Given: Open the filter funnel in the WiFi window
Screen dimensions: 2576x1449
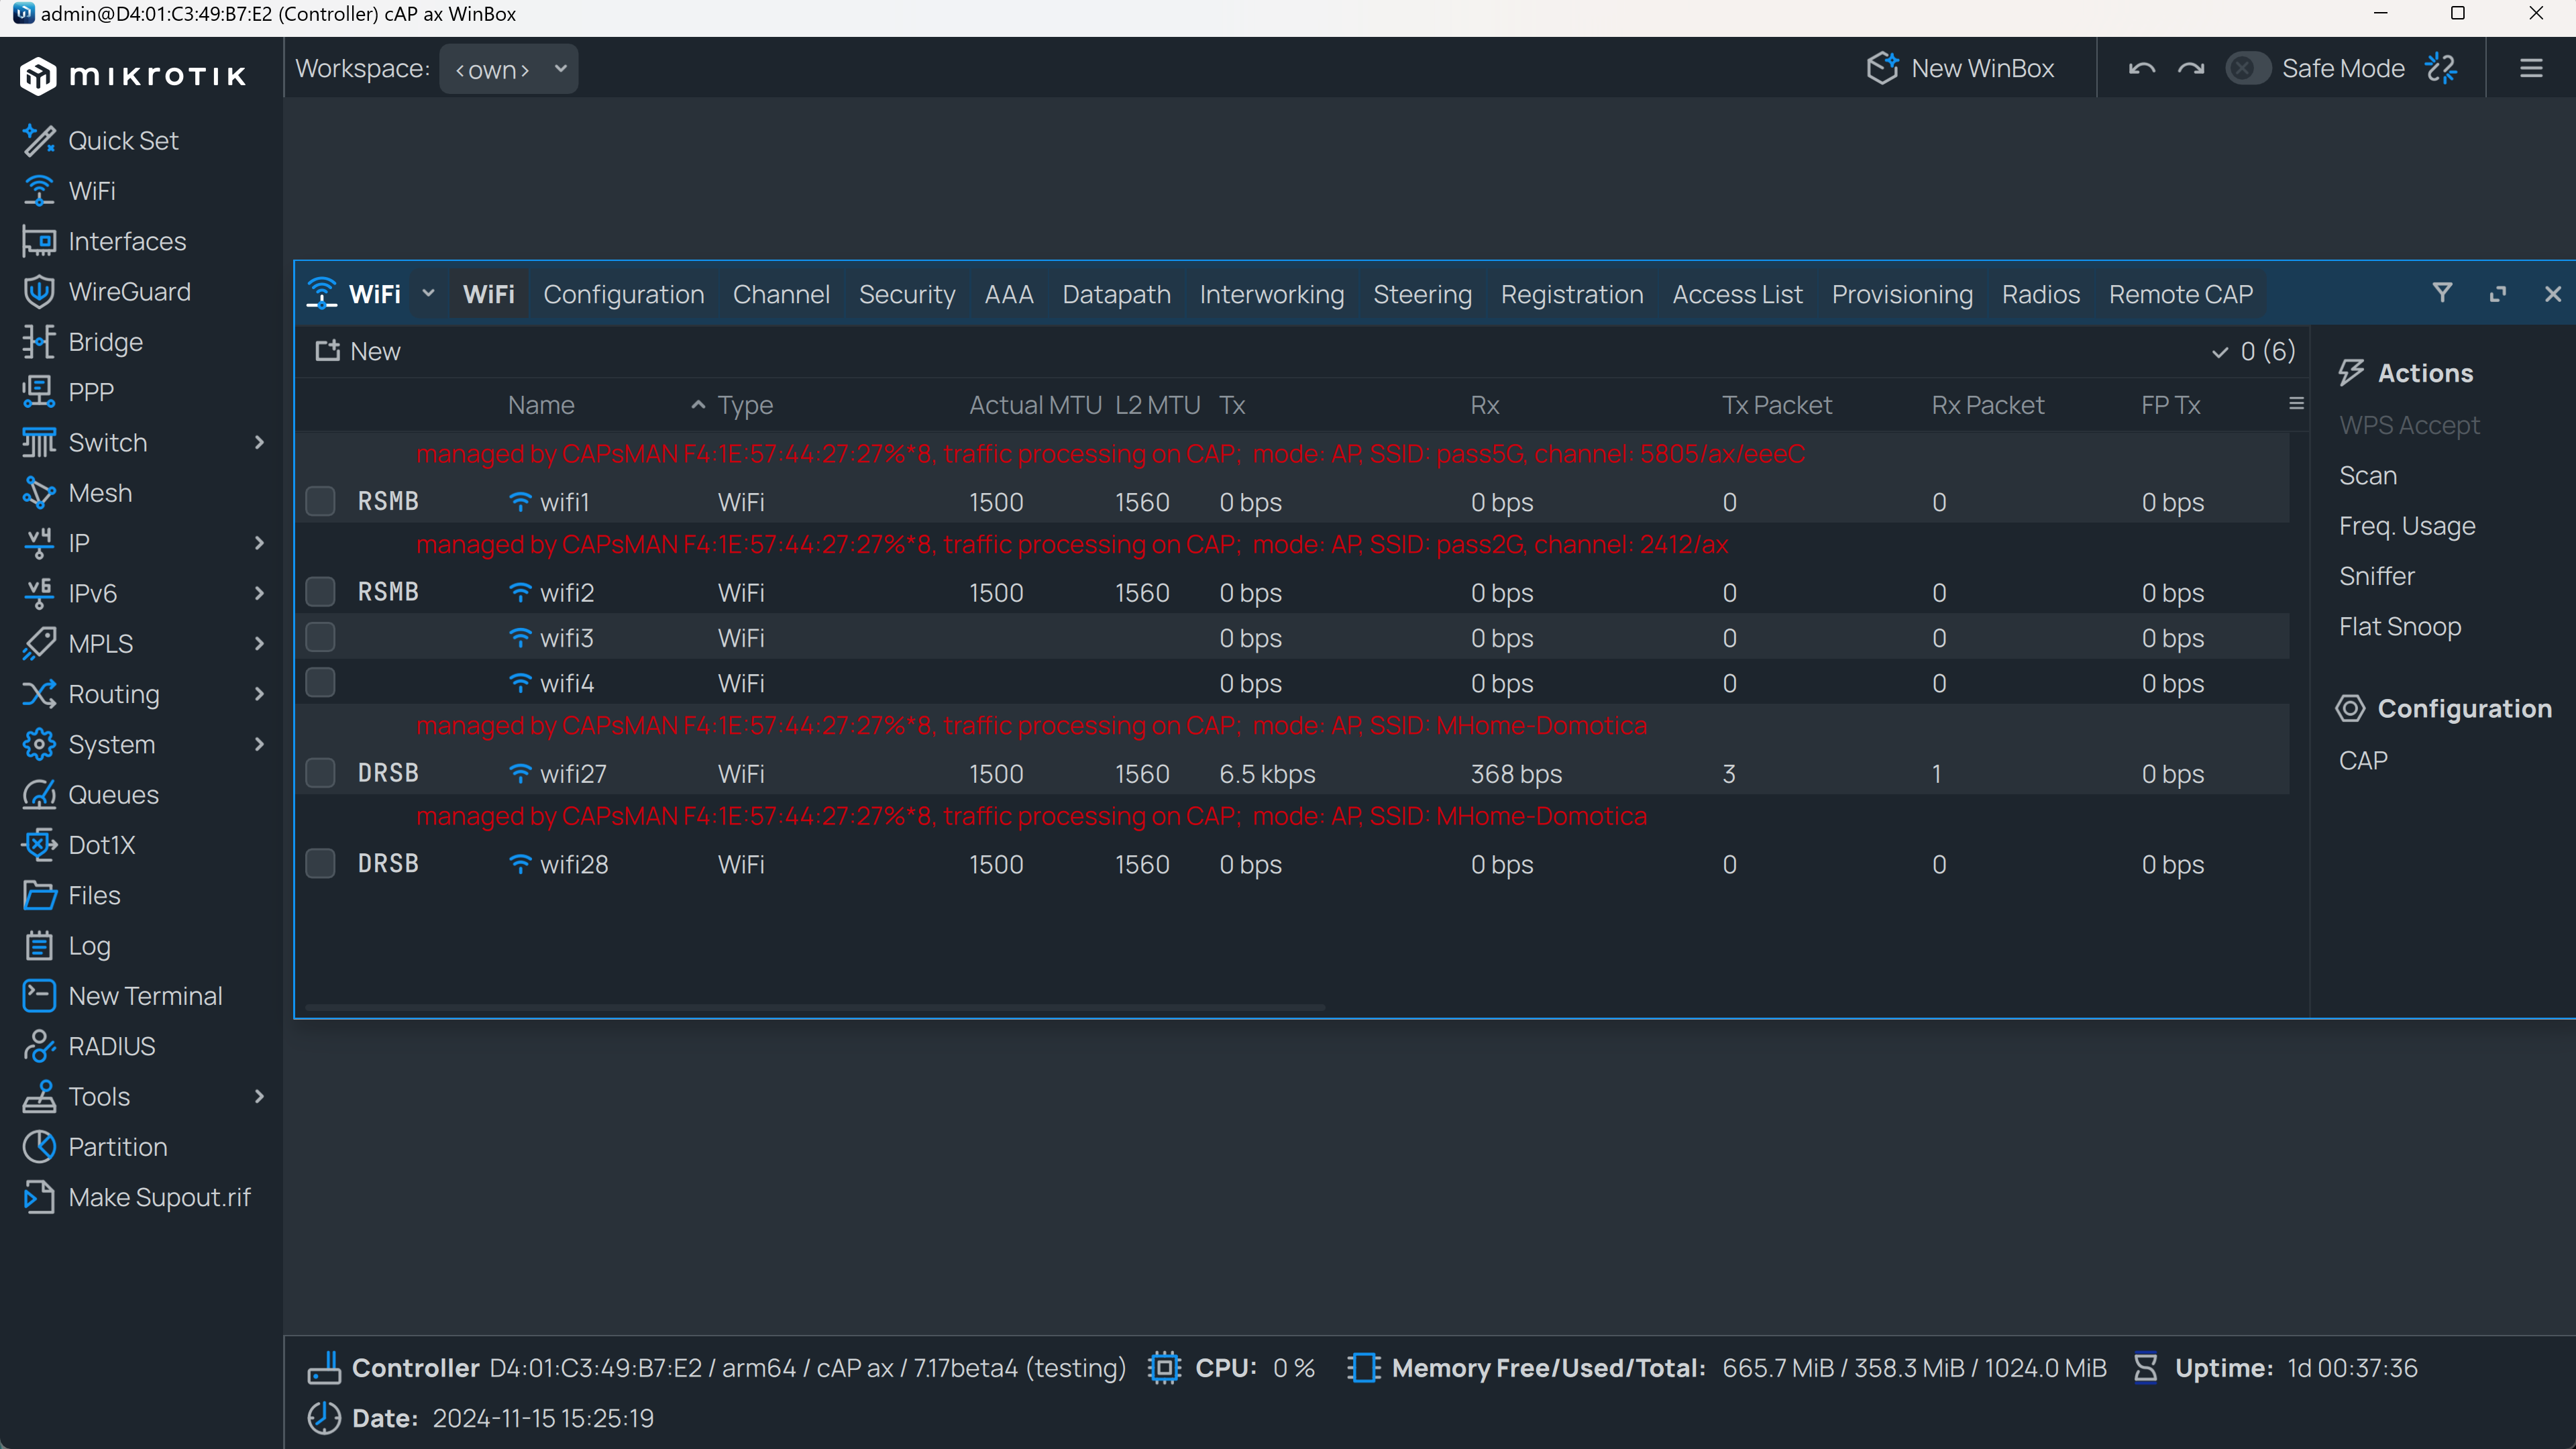Looking at the screenshot, I should [2443, 293].
